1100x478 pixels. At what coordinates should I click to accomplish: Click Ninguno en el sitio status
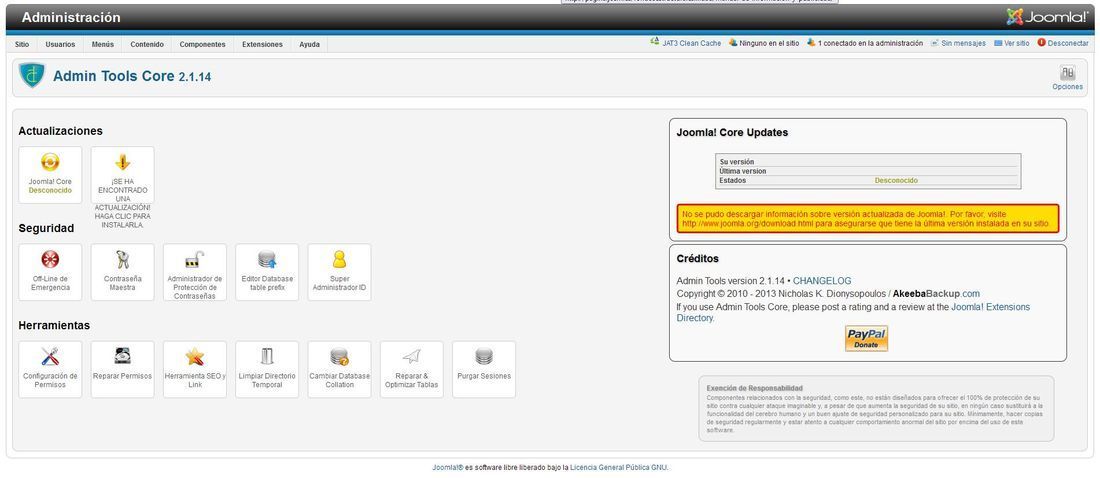click(x=764, y=43)
